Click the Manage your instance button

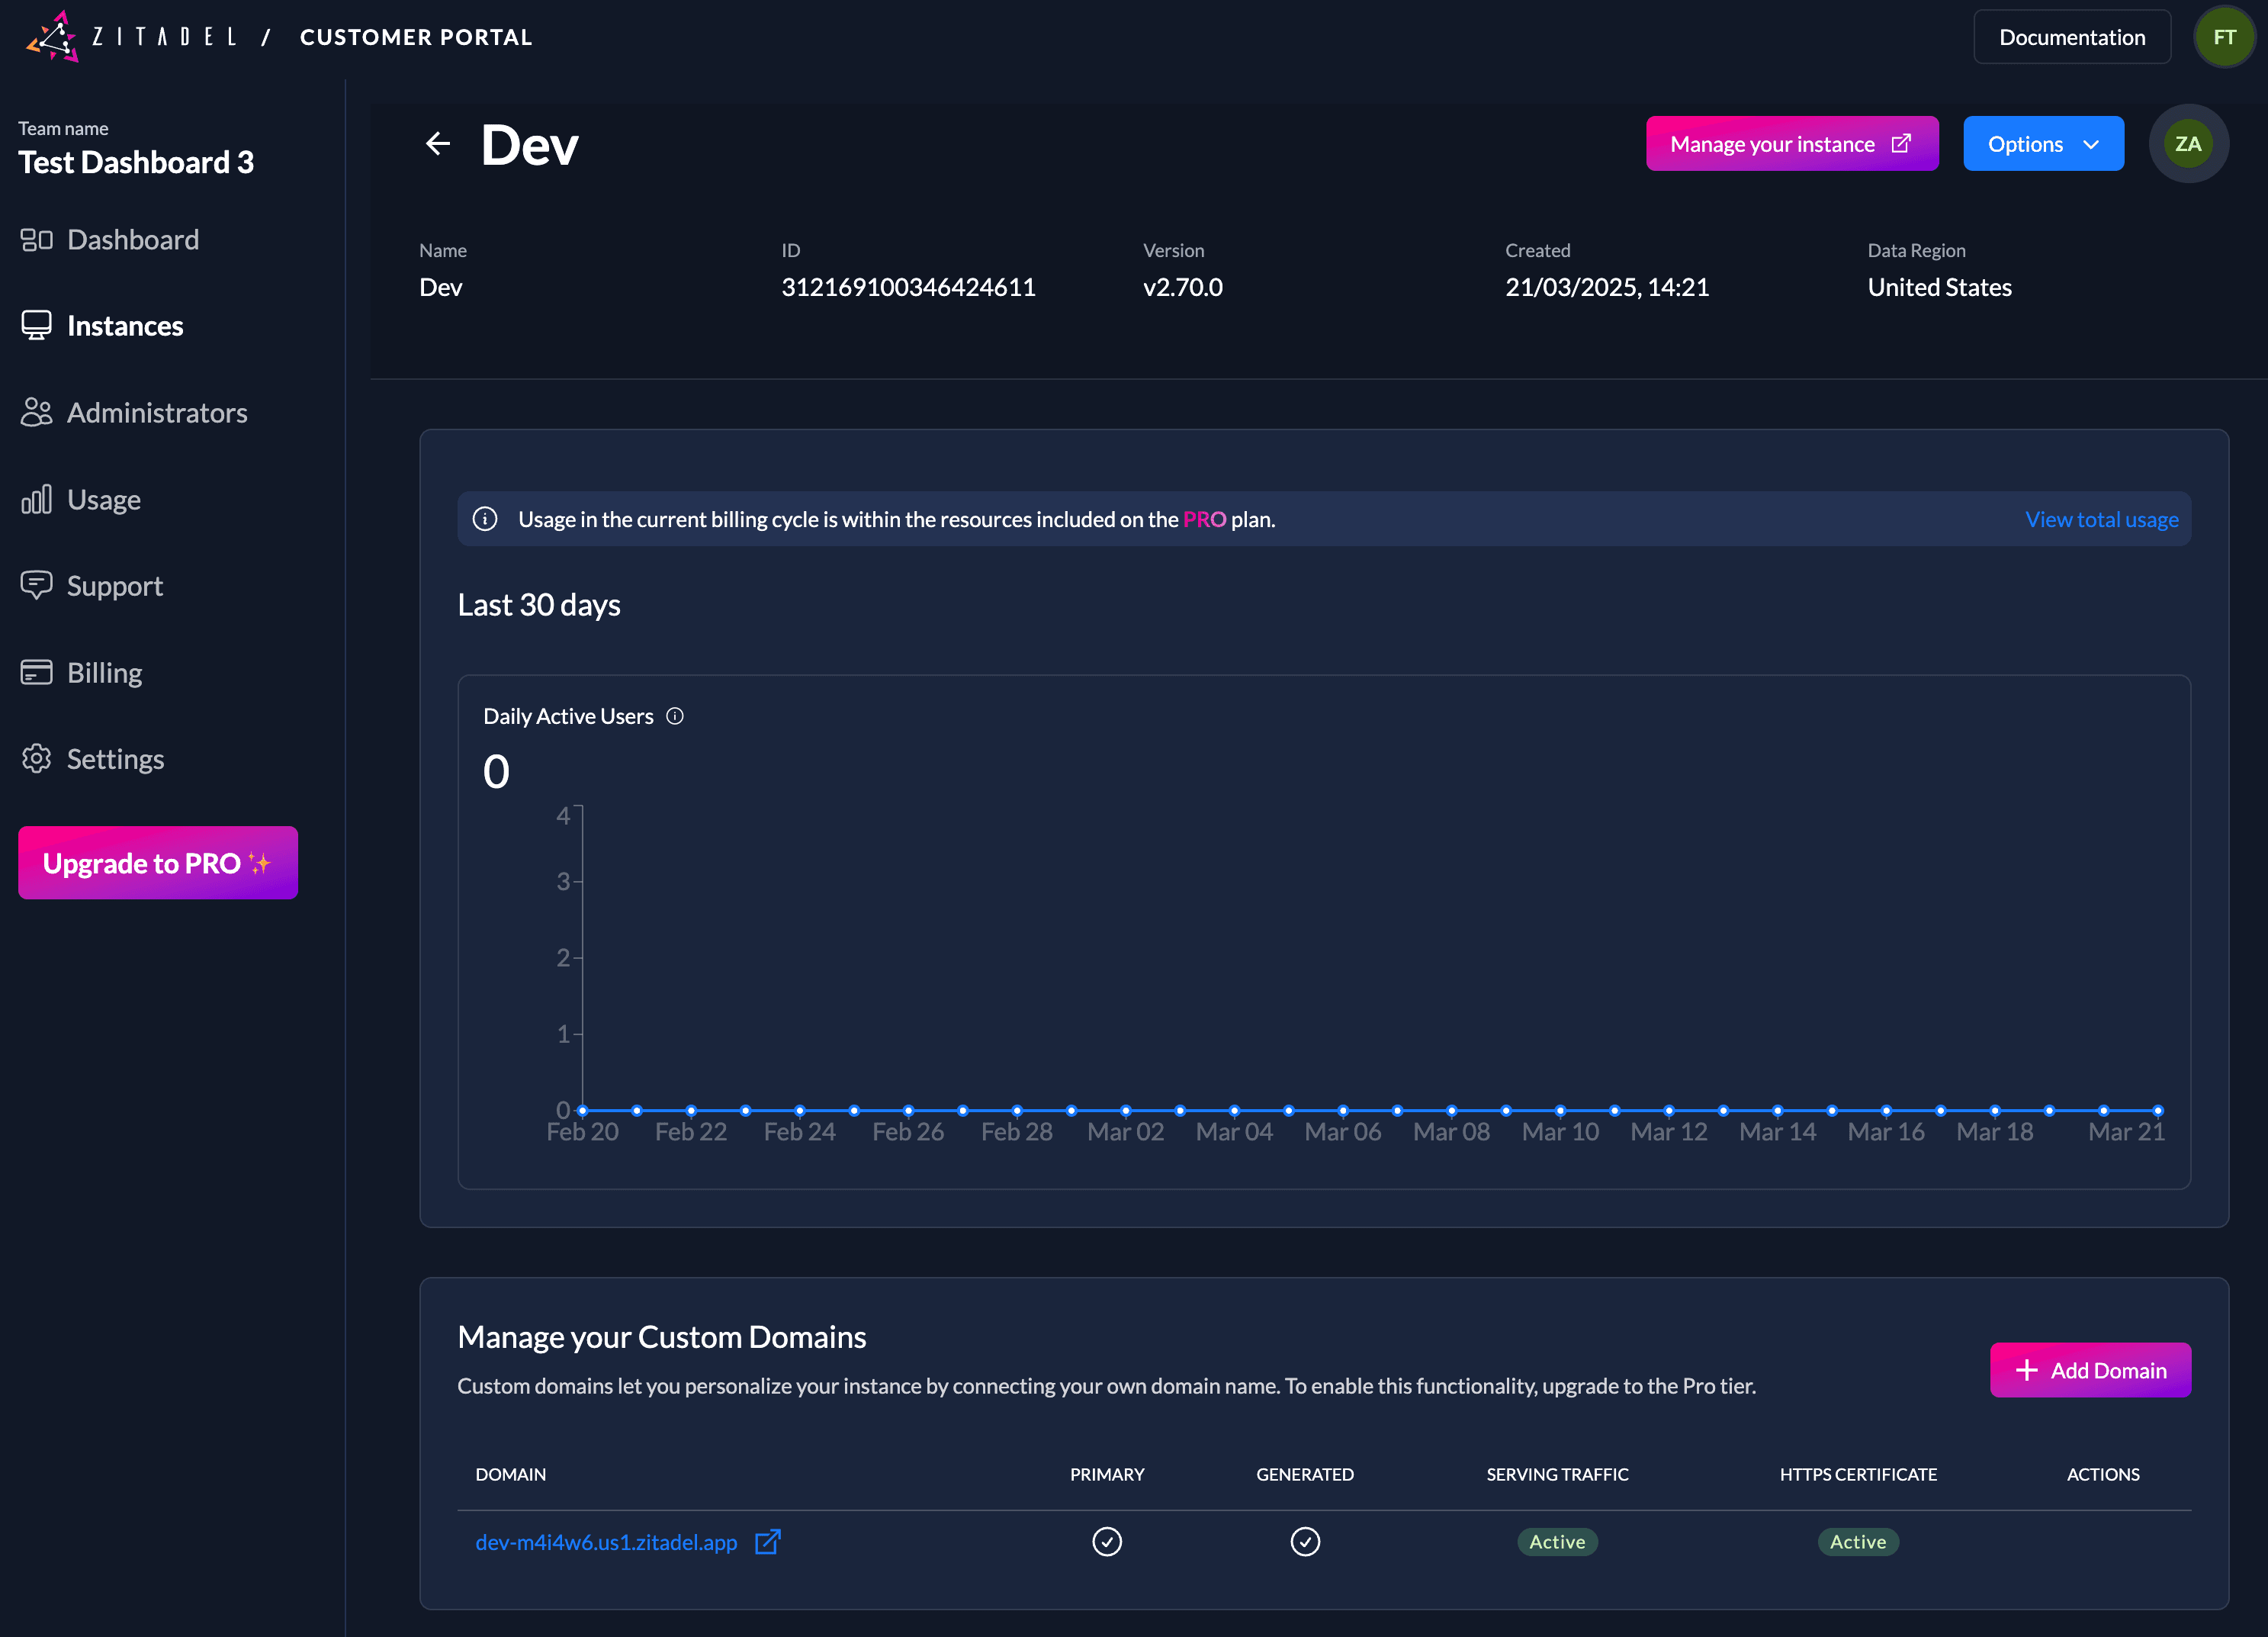pyautogui.click(x=1791, y=144)
